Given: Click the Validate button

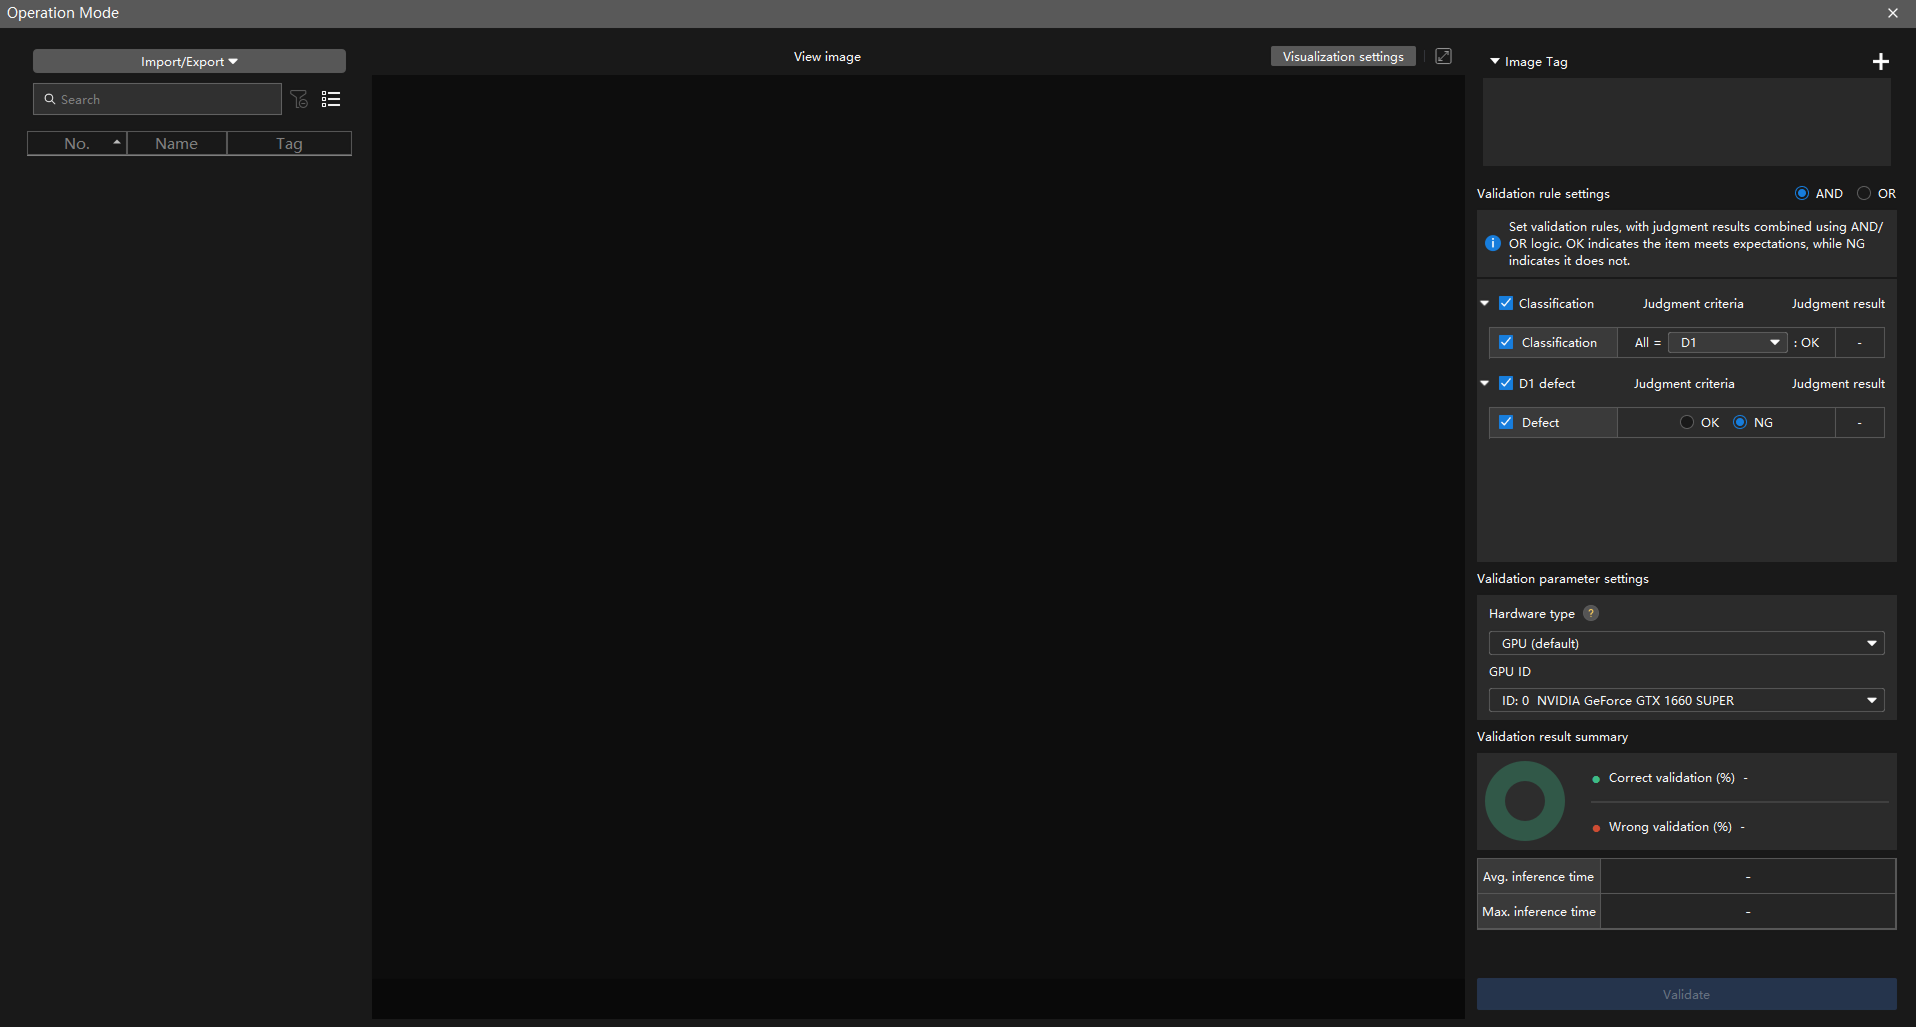Looking at the screenshot, I should pos(1686,994).
